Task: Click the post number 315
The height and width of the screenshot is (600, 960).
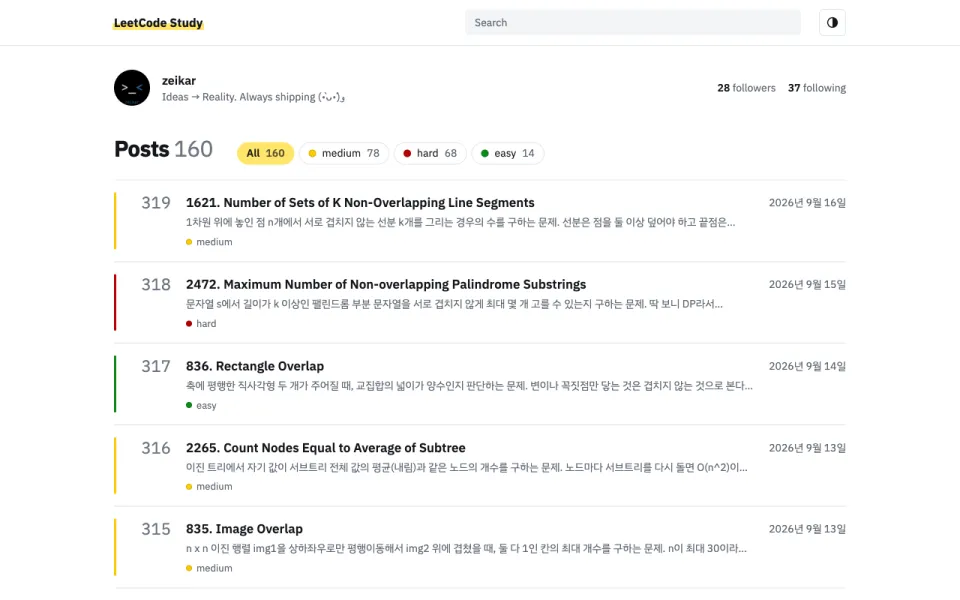Action: 156,529
